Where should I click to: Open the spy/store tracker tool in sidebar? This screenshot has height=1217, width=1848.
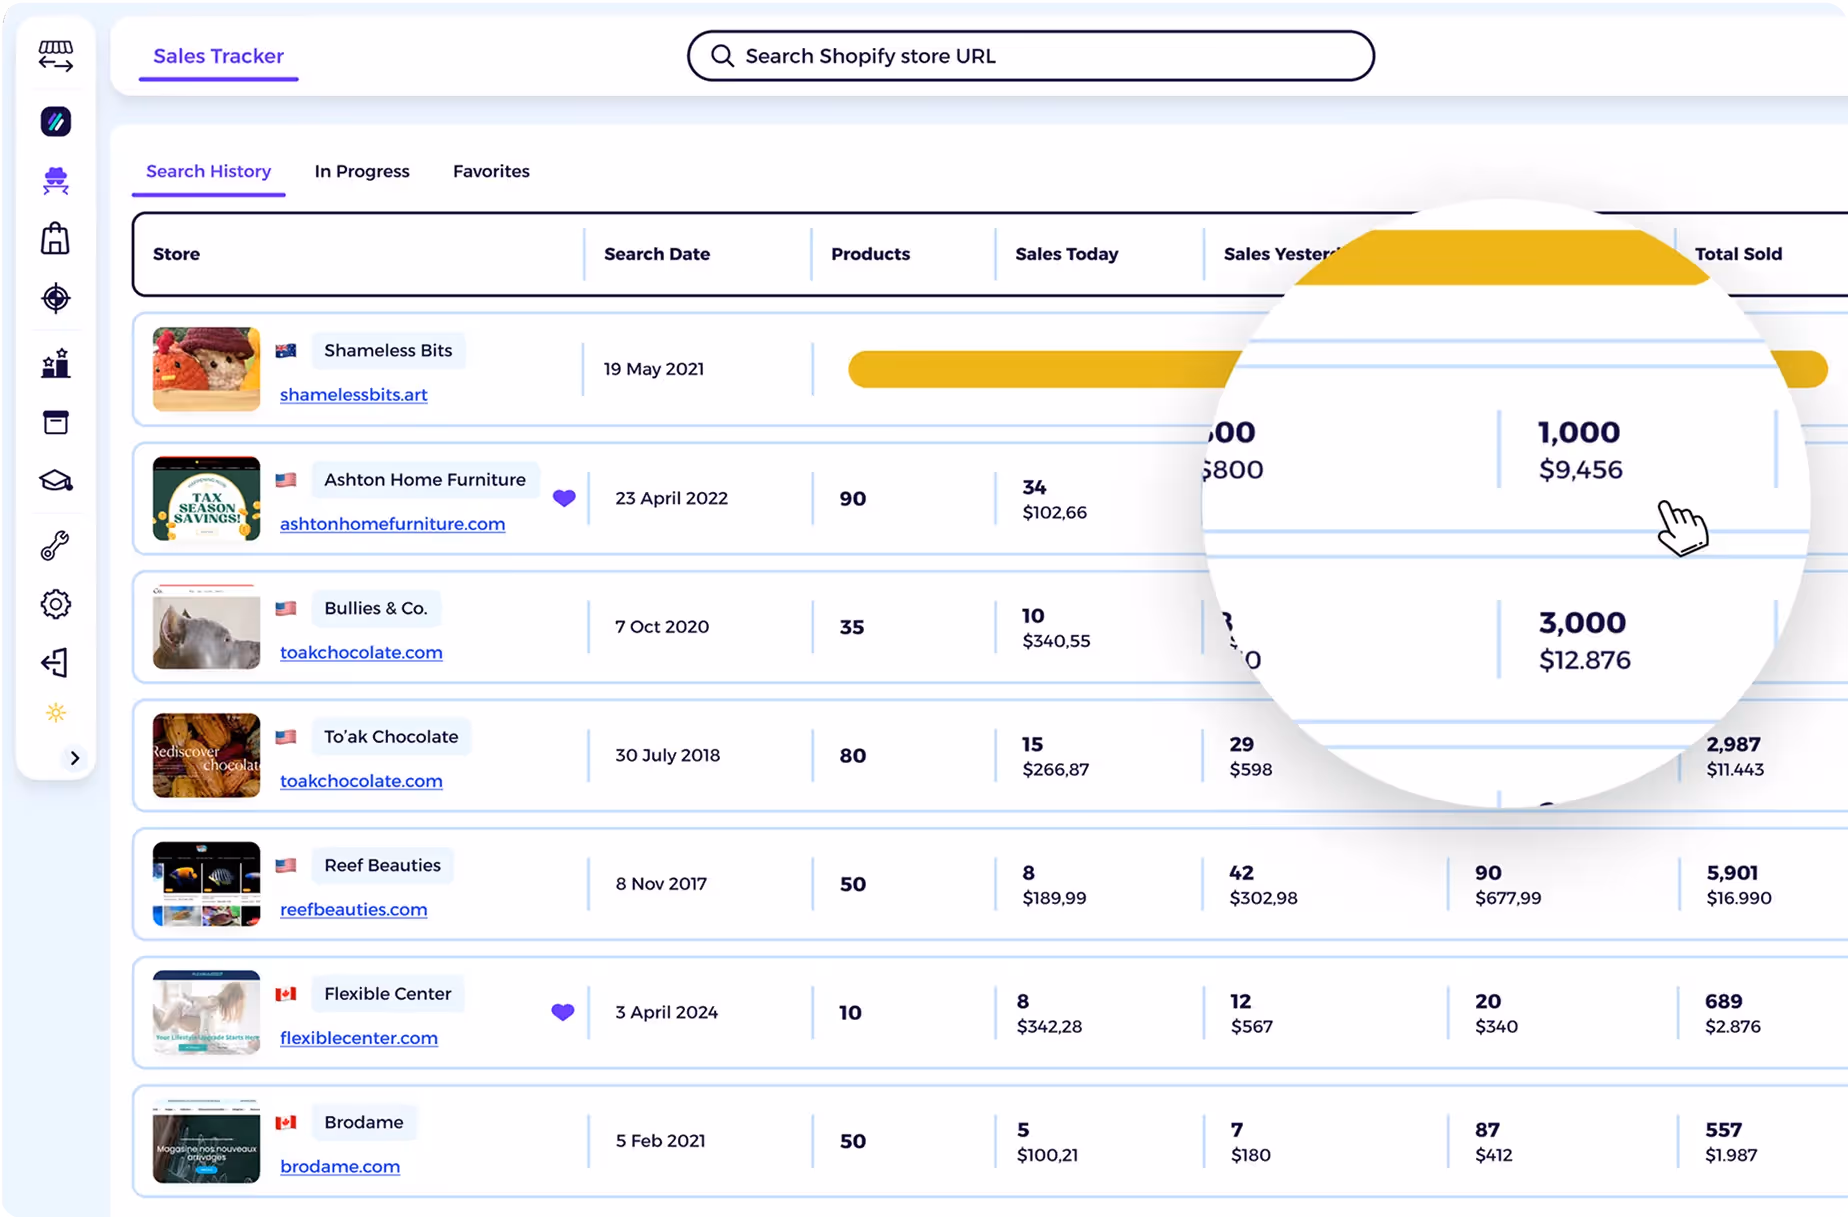pyautogui.click(x=55, y=181)
